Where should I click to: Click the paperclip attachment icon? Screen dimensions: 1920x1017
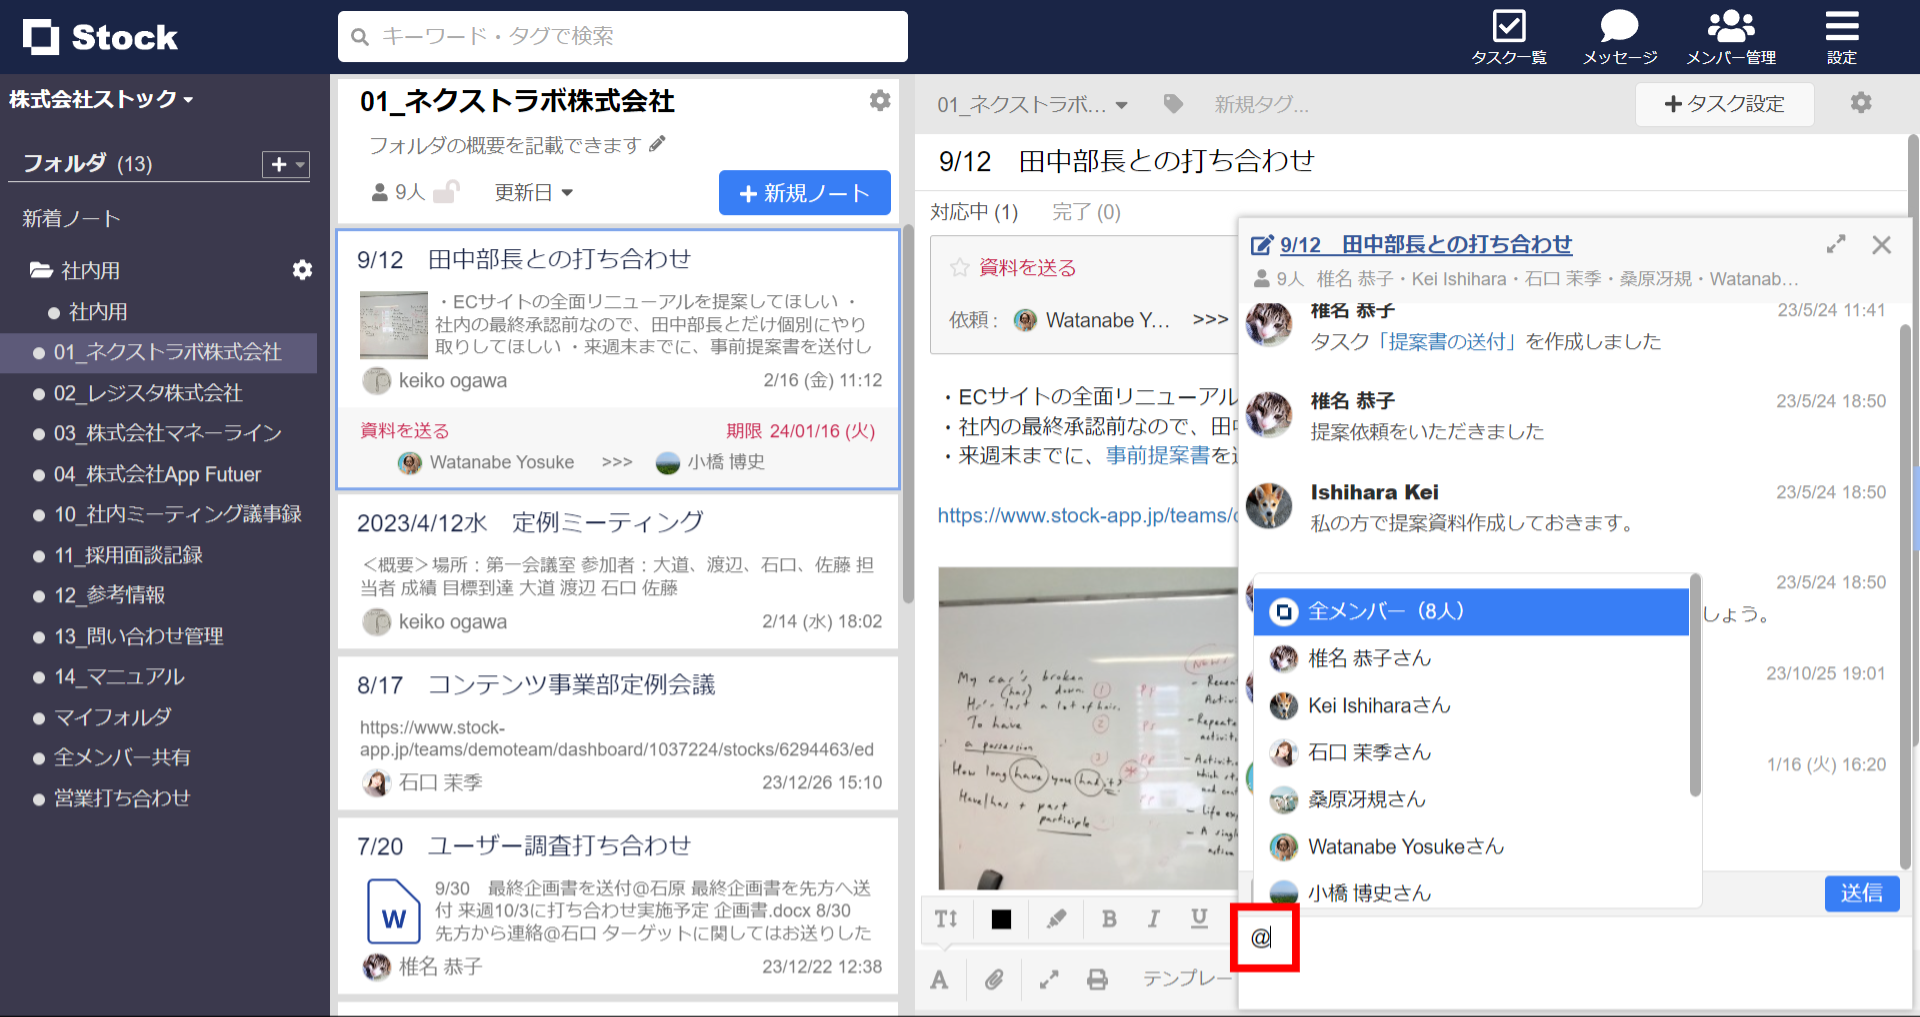[x=994, y=980]
